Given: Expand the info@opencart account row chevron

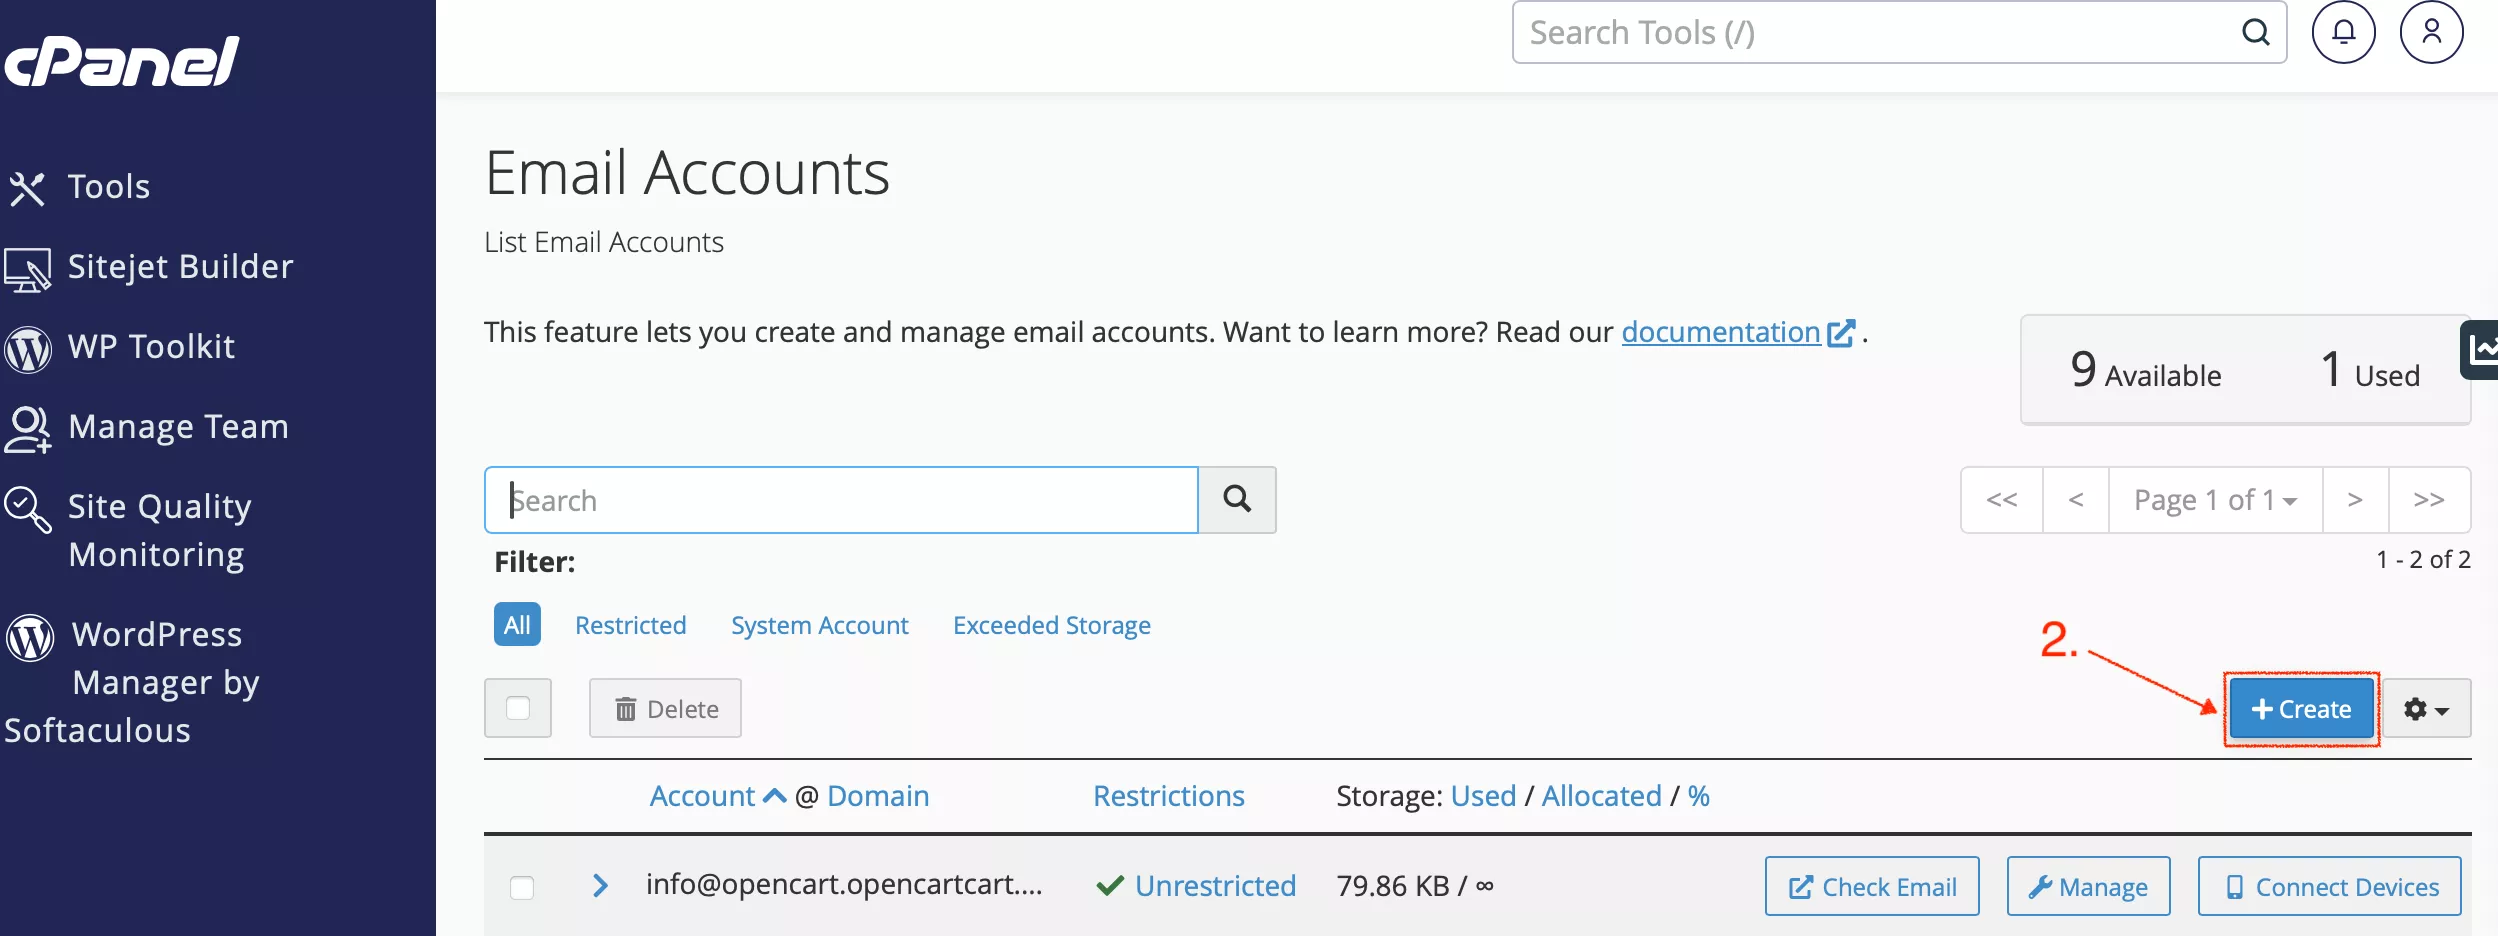Looking at the screenshot, I should [600, 886].
